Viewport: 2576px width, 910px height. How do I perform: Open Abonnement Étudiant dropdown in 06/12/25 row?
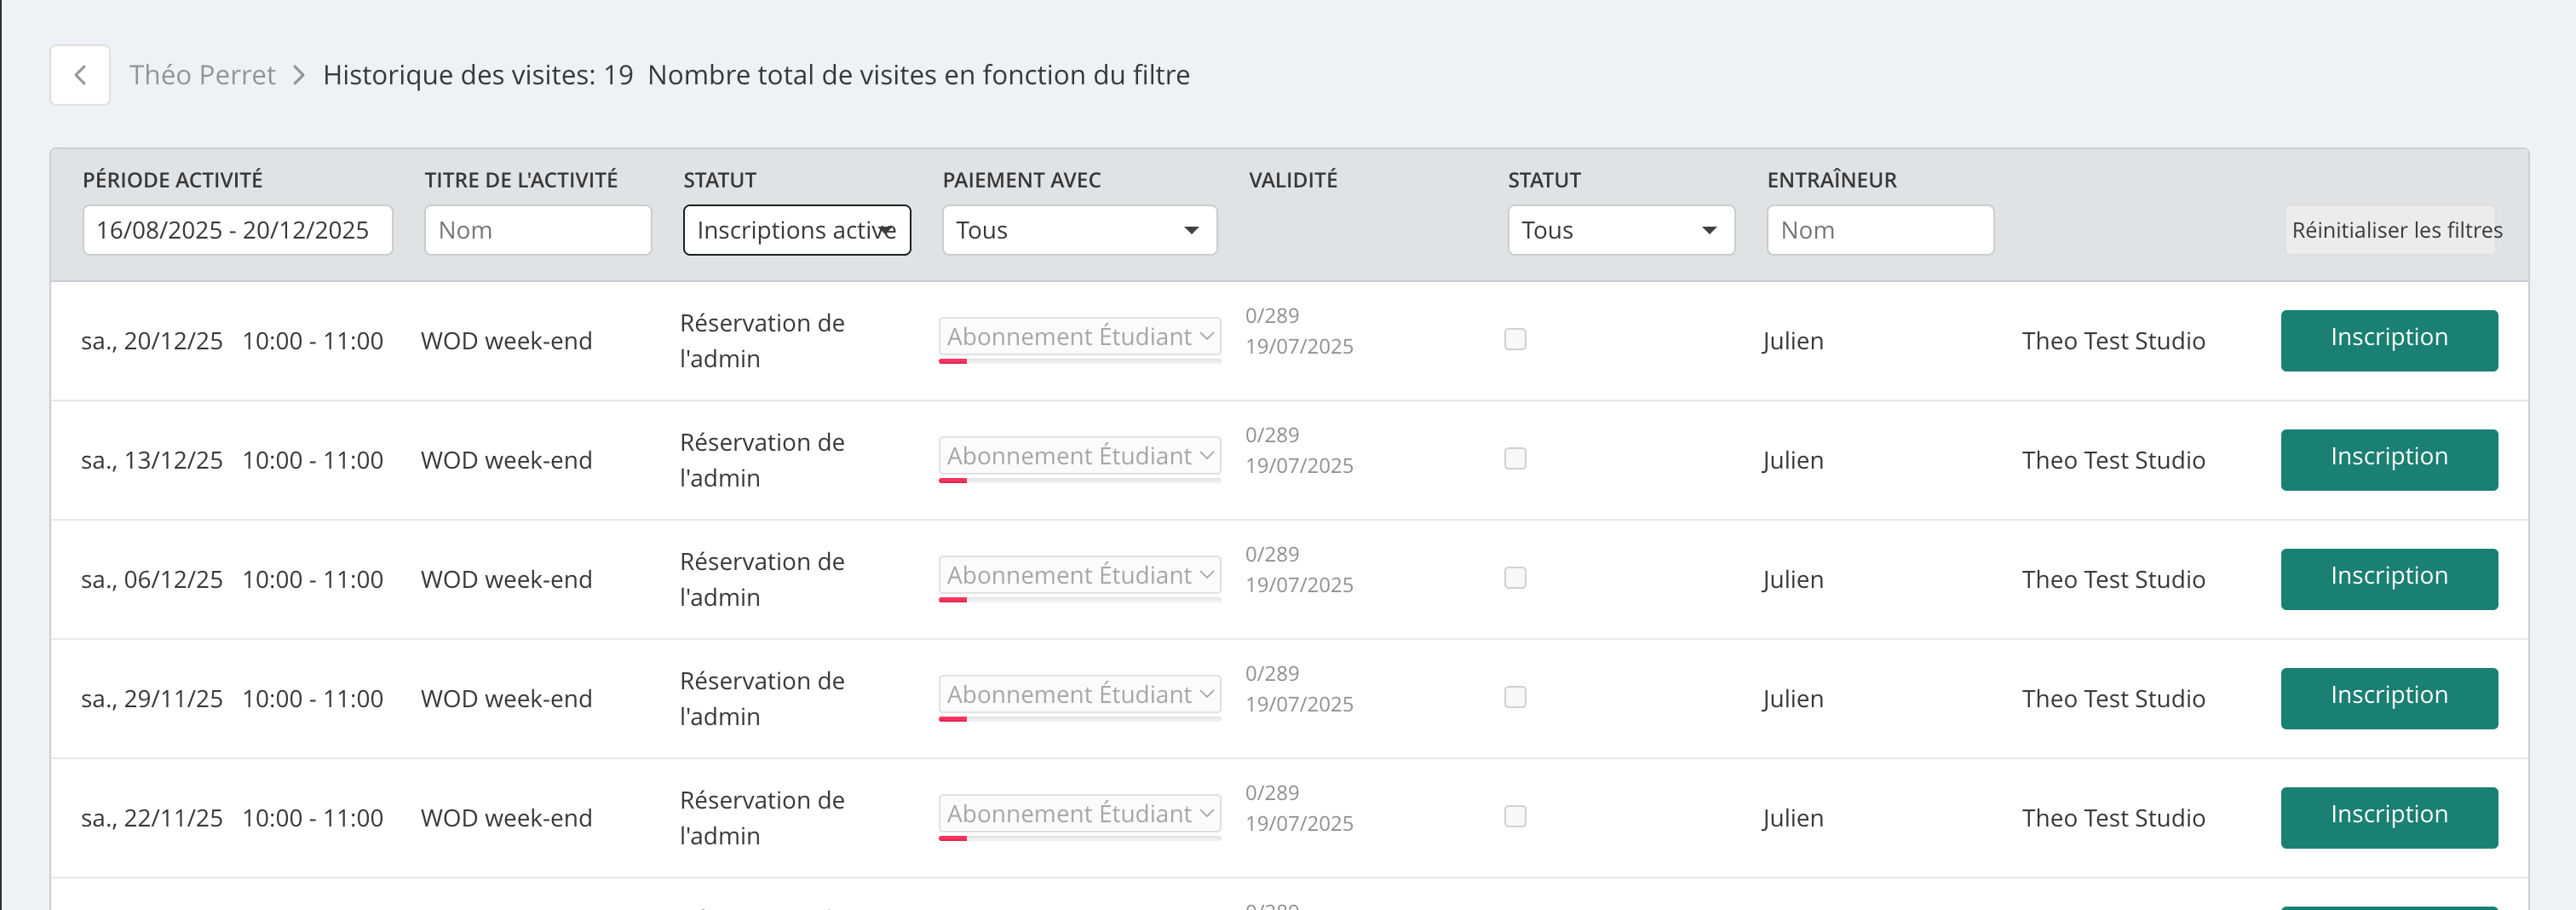point(1080,575)
